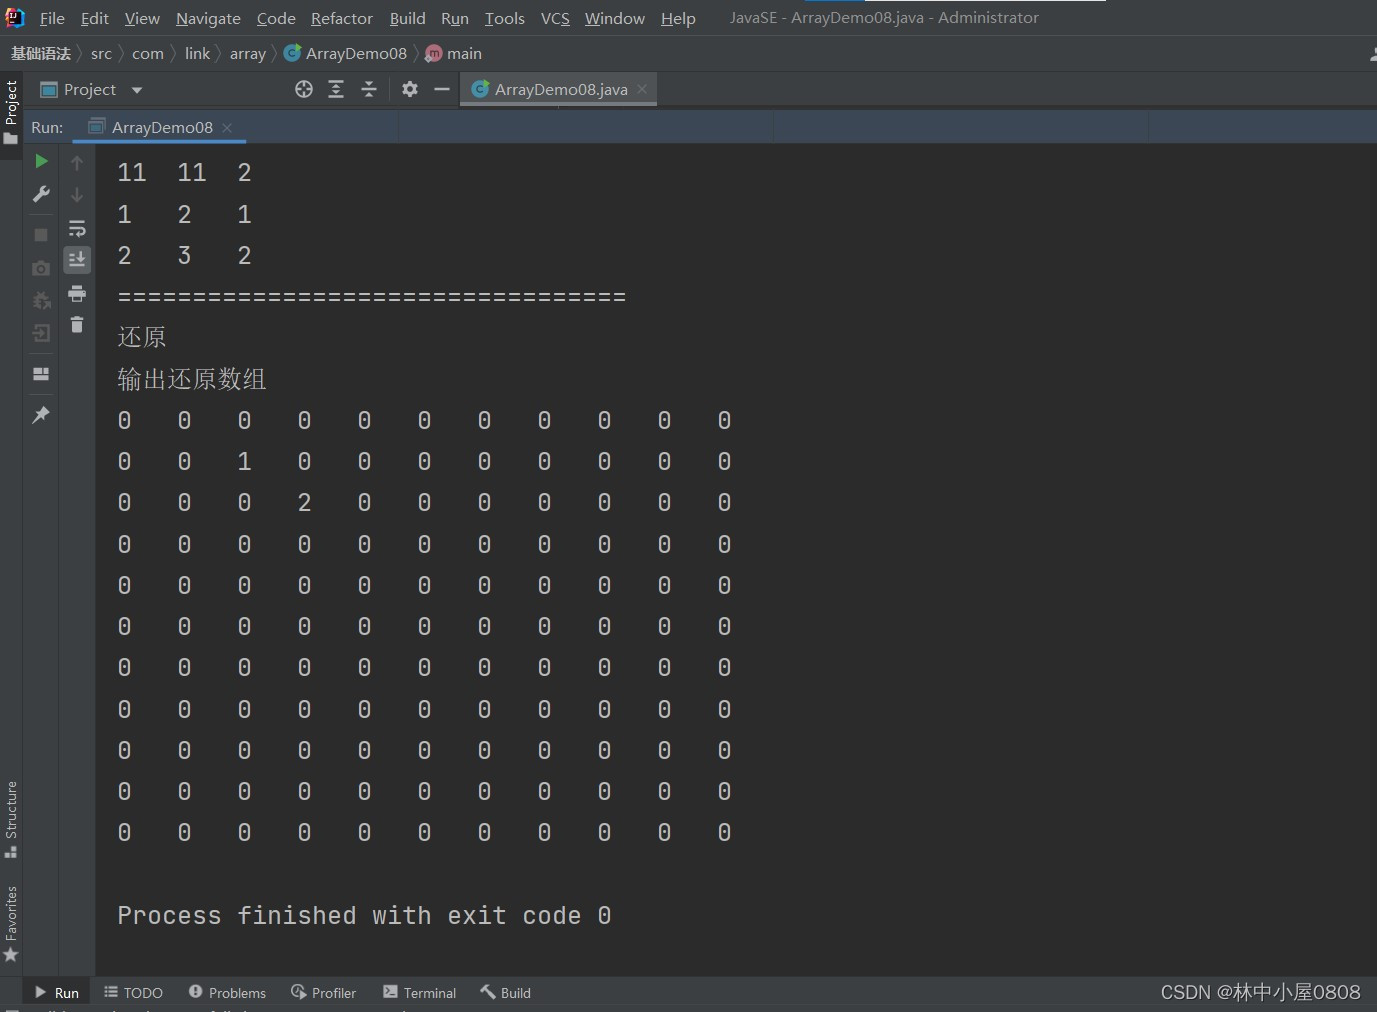Screen dimensions: 1377x1012
Task: Click src breadcrumb
Action: [x=101, y=53]
